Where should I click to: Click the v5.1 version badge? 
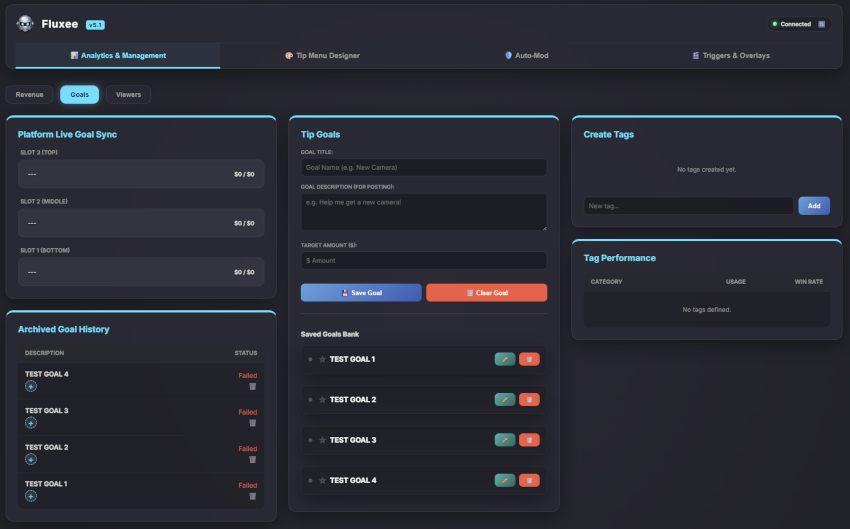[x=95, y=25]
